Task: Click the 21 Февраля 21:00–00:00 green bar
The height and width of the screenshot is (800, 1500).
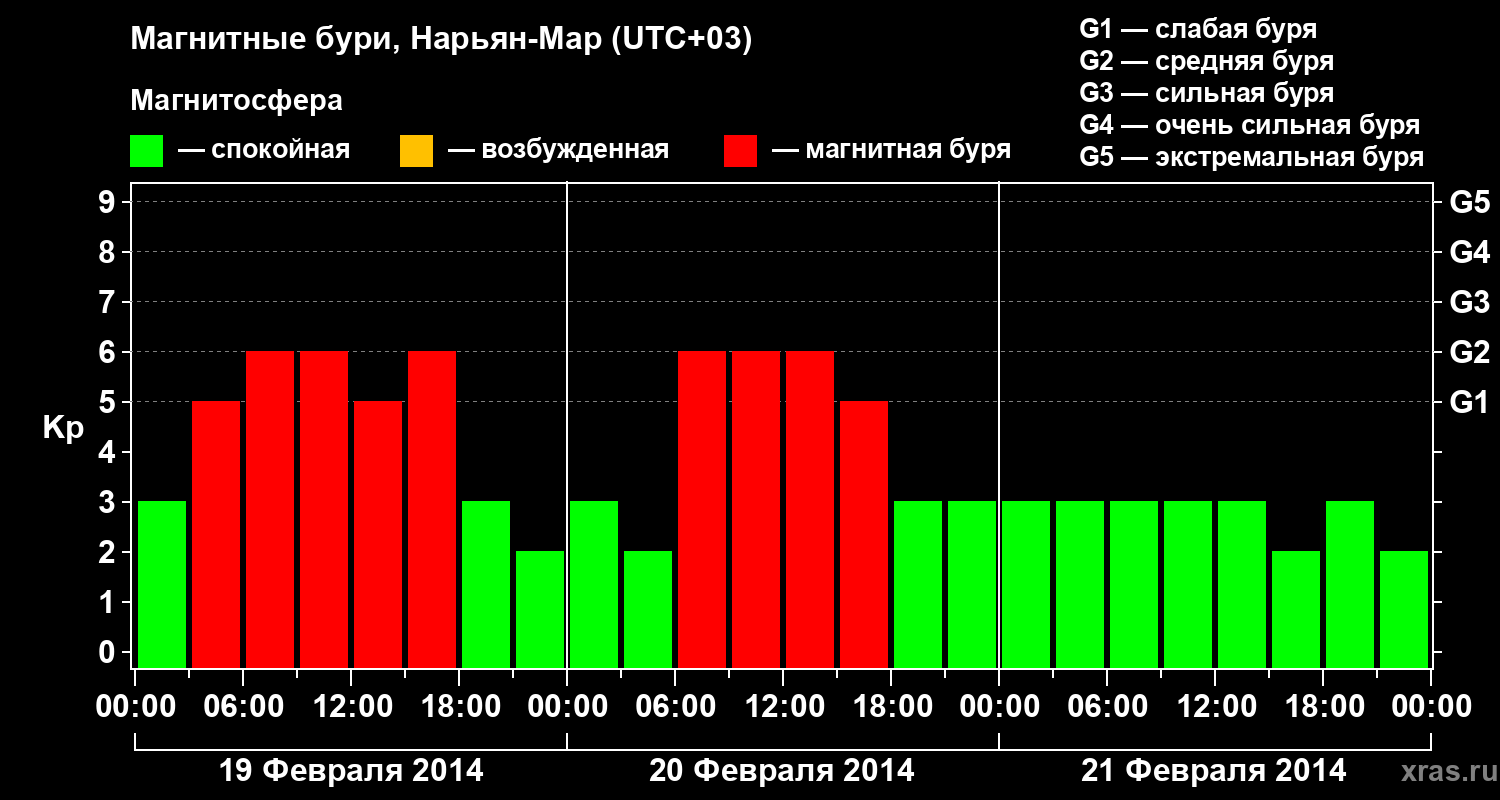Action: tap(1404, 609)
